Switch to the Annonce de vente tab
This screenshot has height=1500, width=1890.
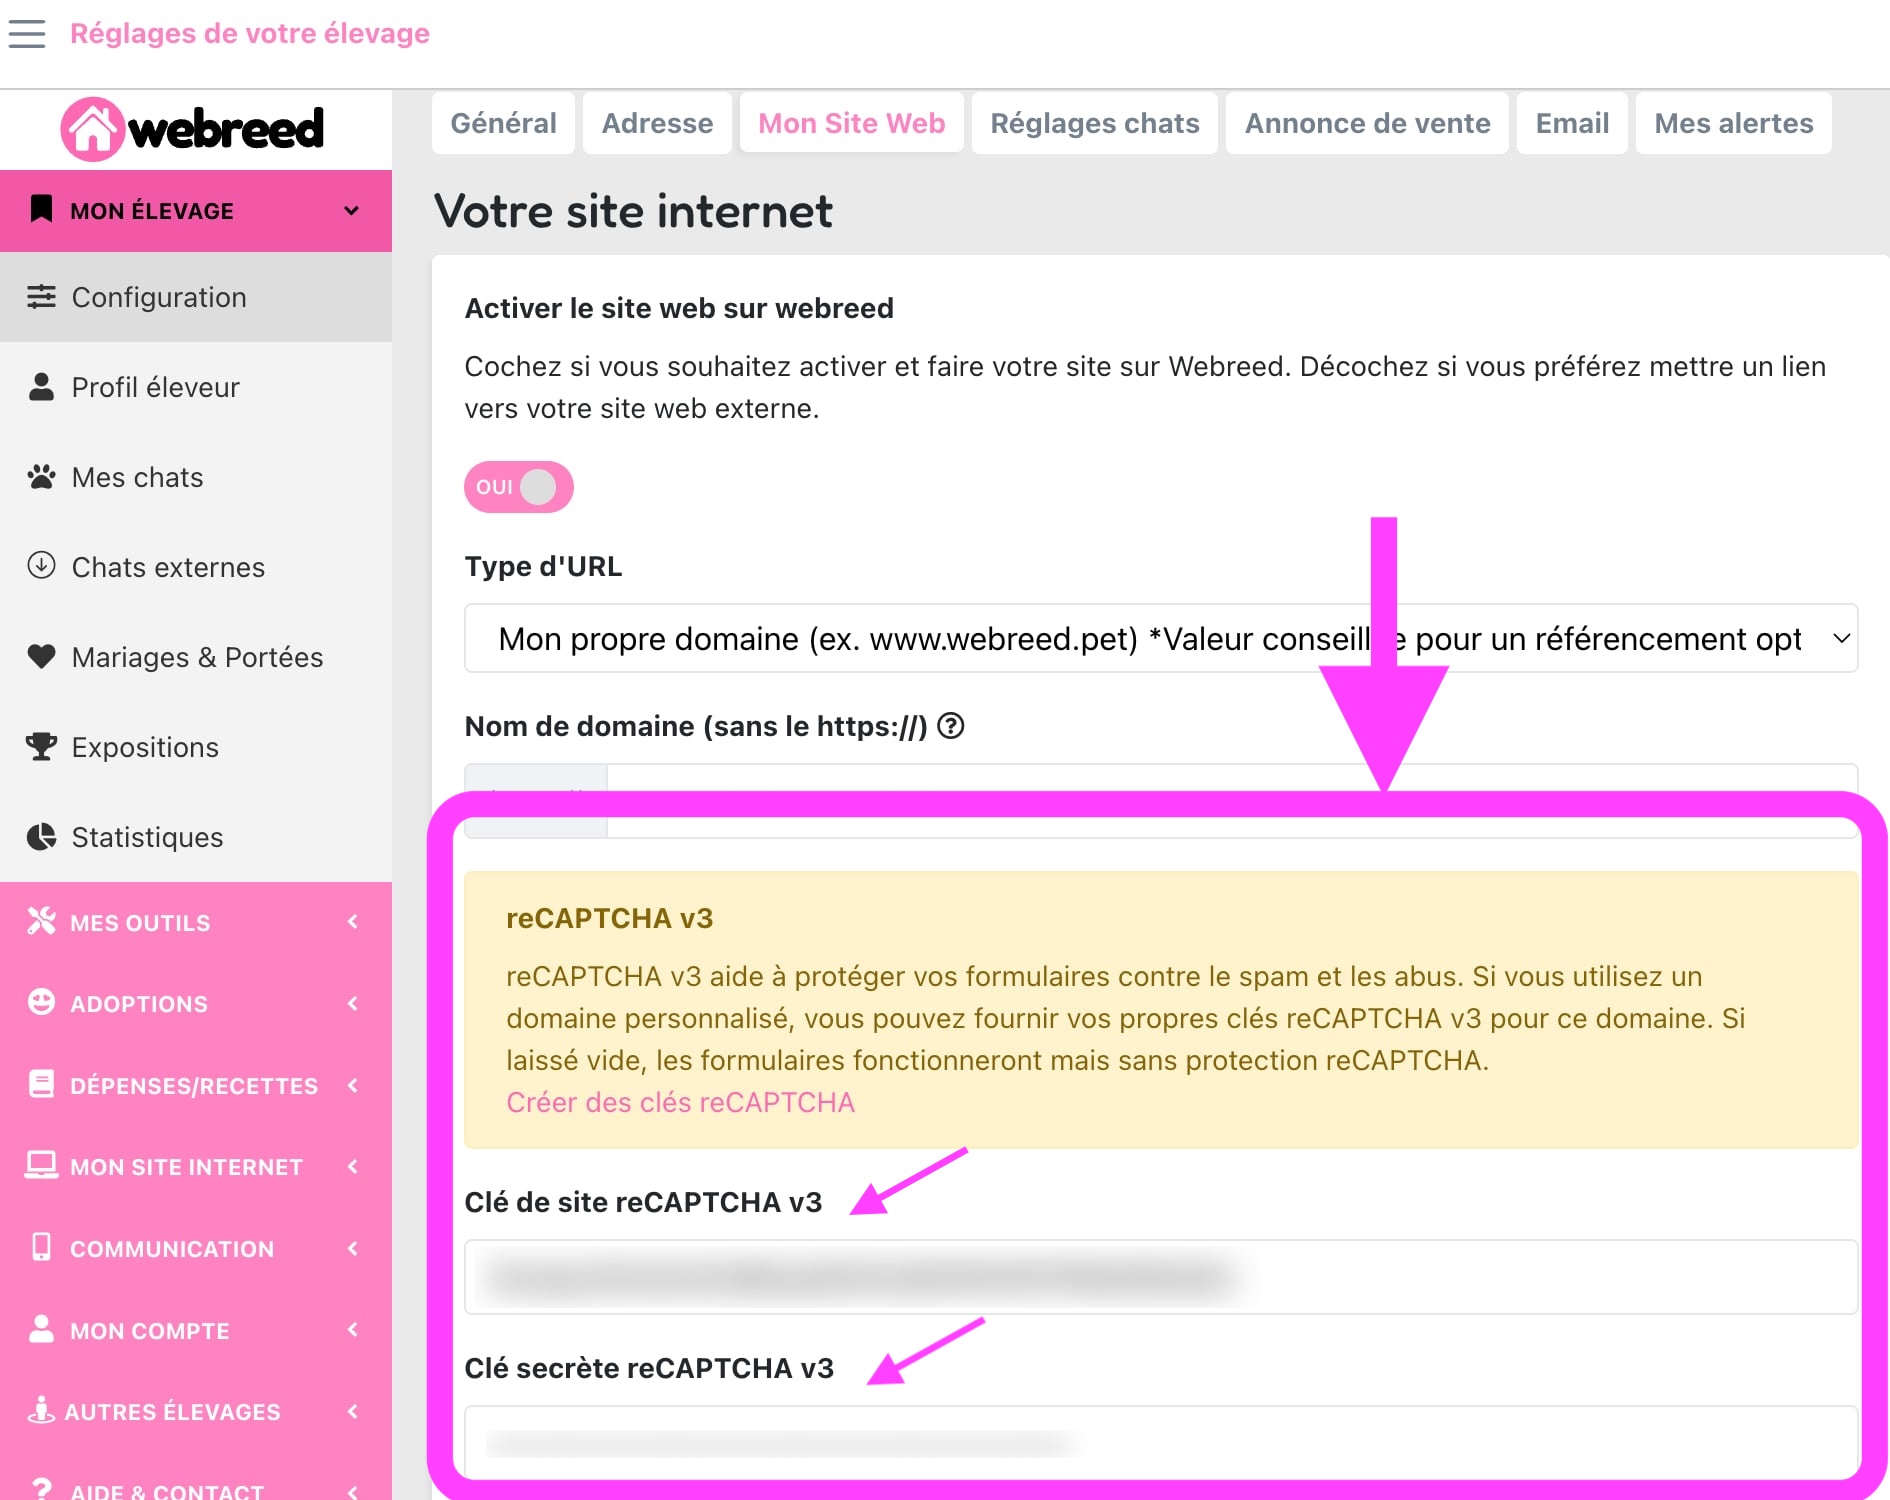pyautogui.click(x=1366, y=123)
